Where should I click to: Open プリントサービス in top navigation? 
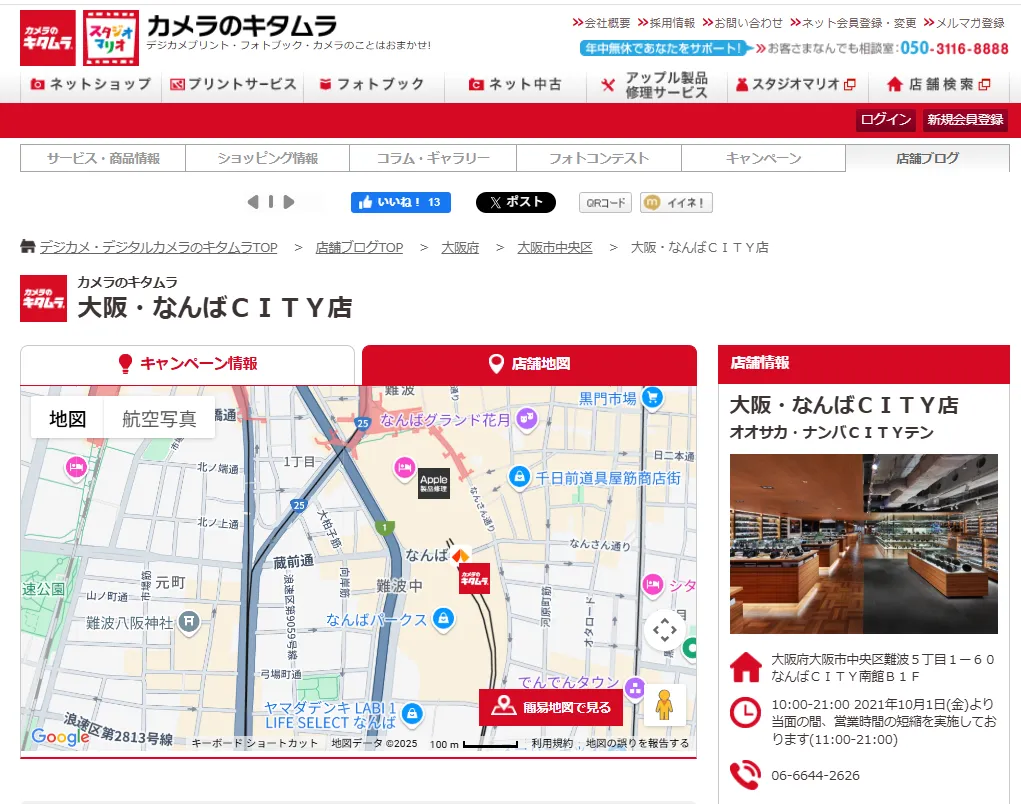tap(233, 85)
